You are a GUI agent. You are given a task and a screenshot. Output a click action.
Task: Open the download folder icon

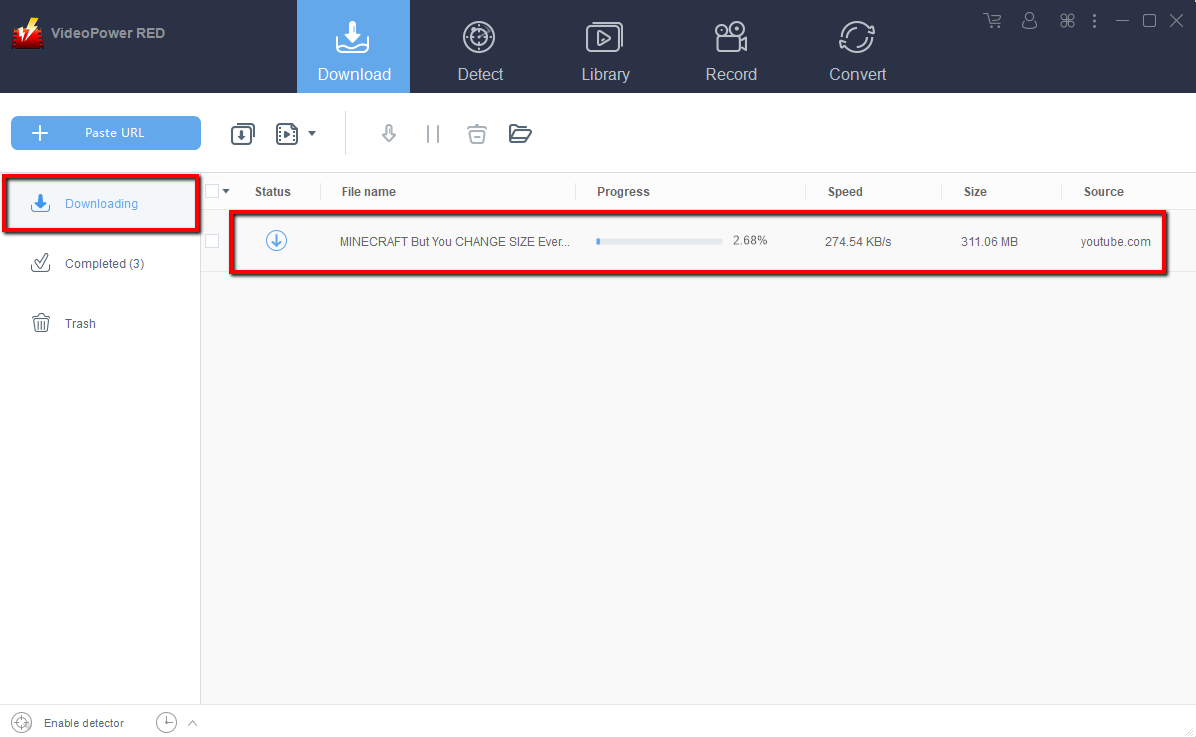[520, 134]
